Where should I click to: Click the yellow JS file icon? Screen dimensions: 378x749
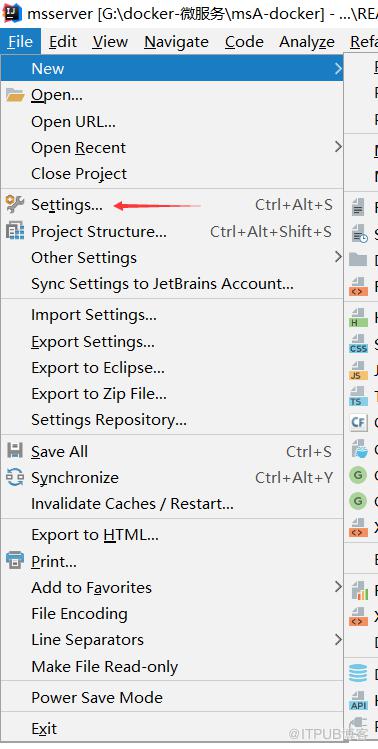click(358, 371)
